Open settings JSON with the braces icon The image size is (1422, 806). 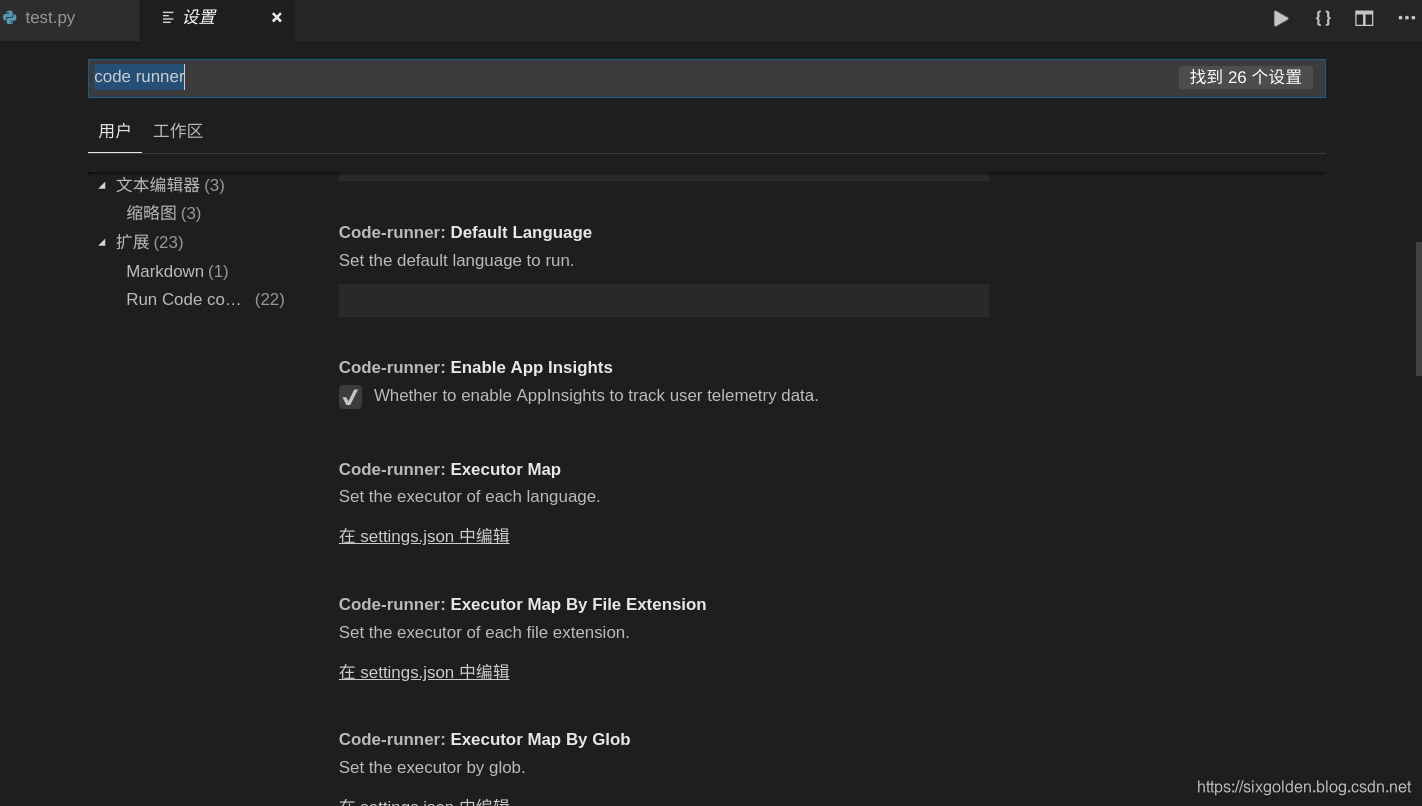1323,18
